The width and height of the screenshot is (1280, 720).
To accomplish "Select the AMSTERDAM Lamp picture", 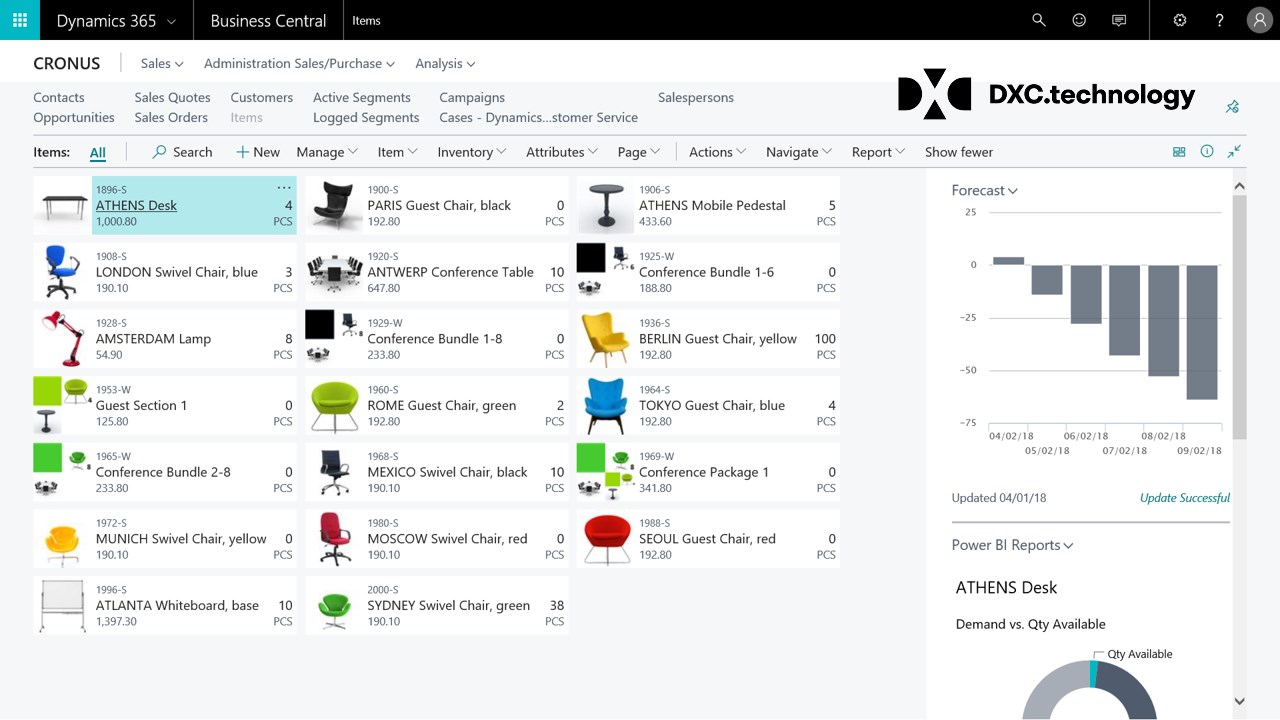I will coord(62,339).
